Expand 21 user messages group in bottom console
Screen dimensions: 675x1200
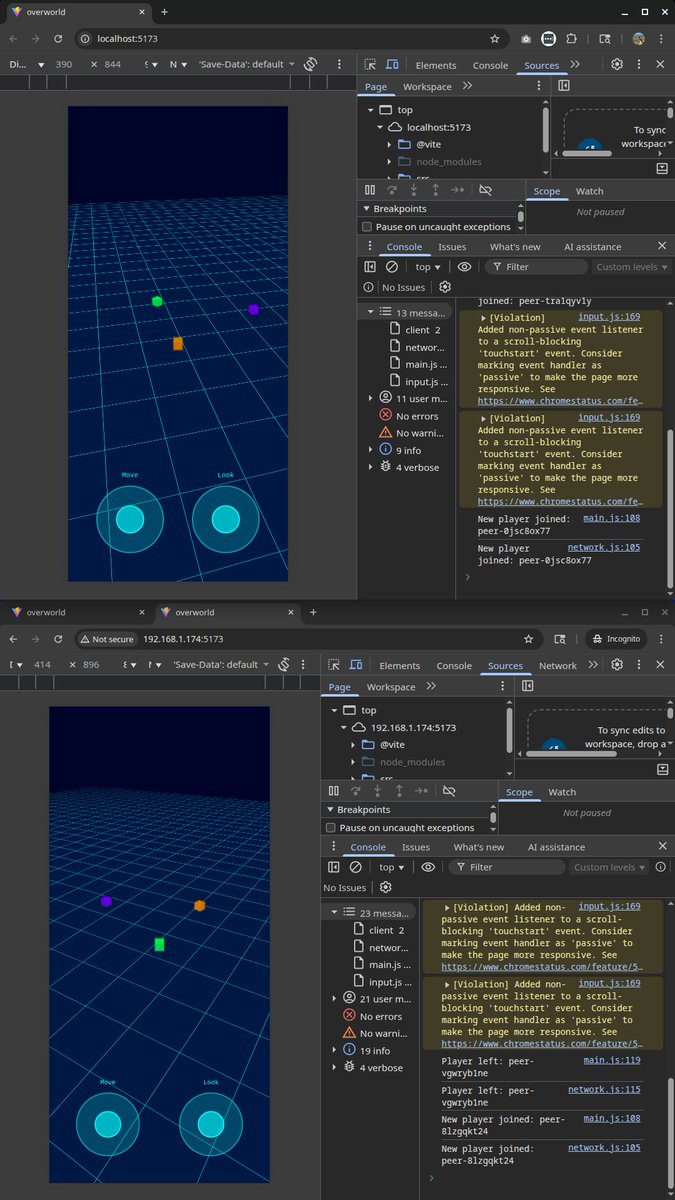tap(336, 998)
